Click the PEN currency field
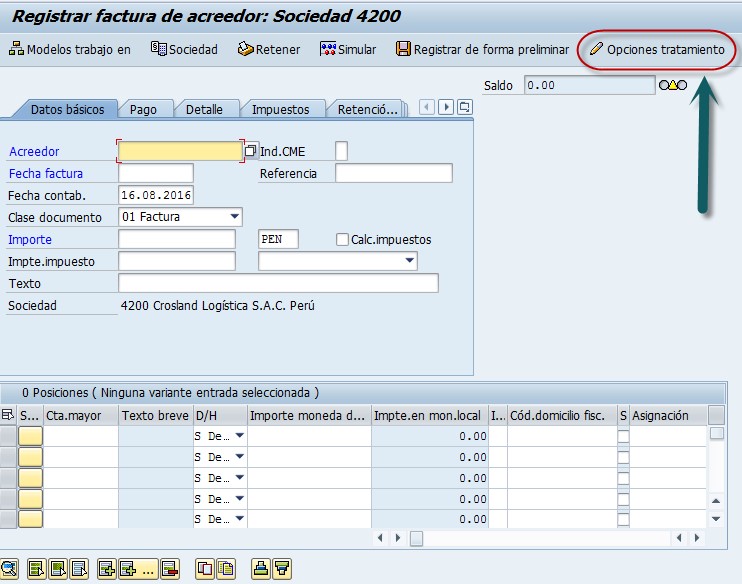The width and height of the screenshot is (742, 584). click(x=278, y=239)
